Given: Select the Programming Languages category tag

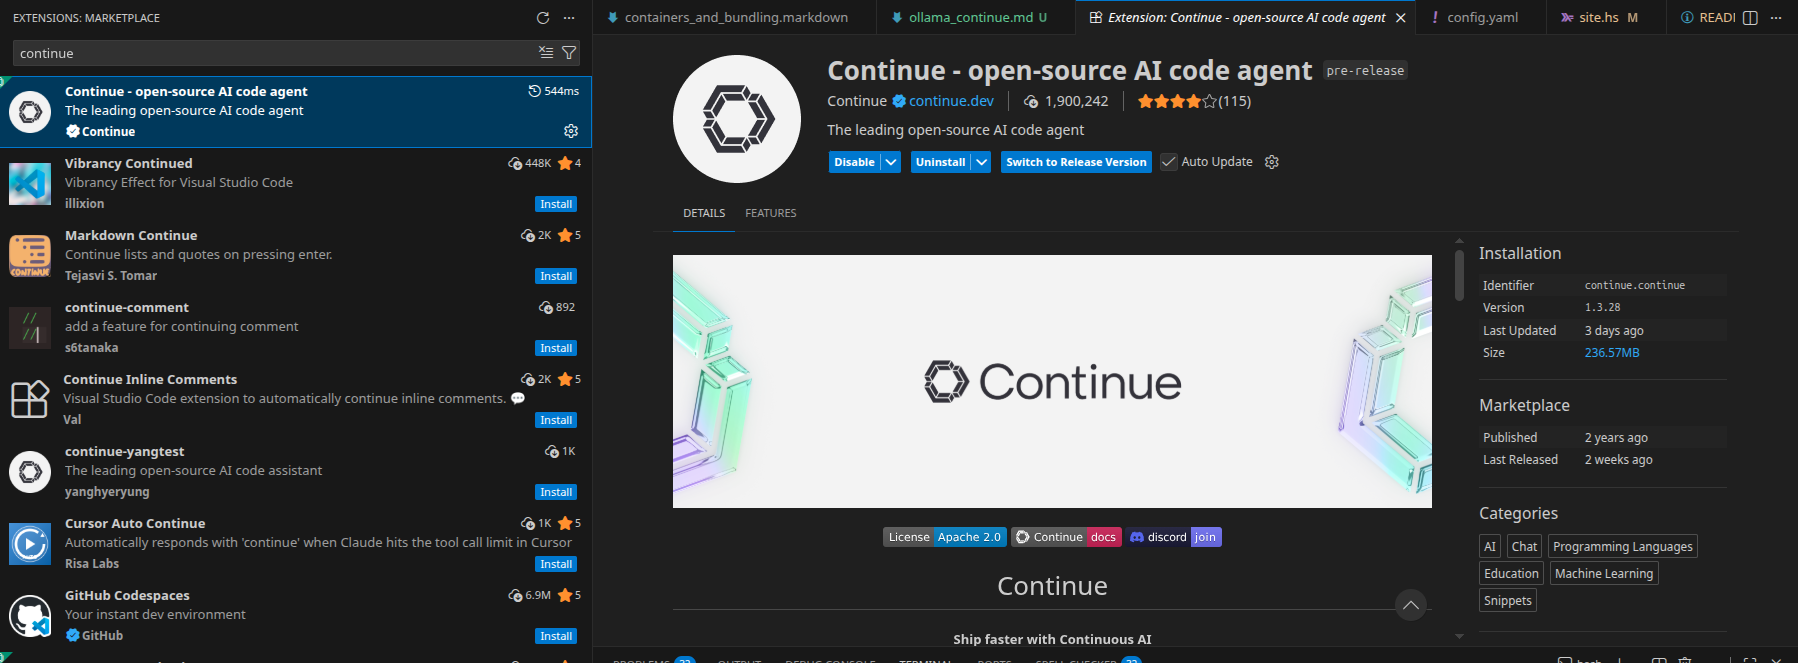Looking at the screenshot, I should click(x=1623, y=546).
